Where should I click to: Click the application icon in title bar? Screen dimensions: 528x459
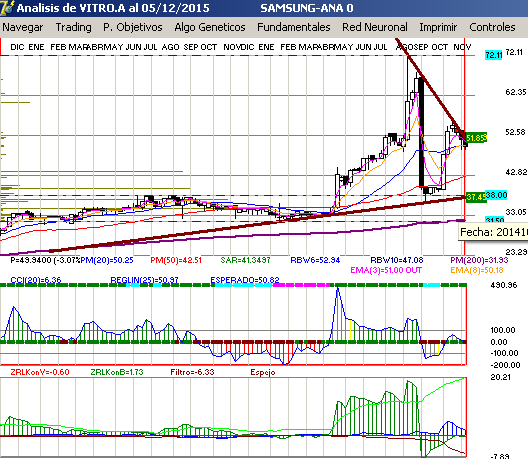7,8
